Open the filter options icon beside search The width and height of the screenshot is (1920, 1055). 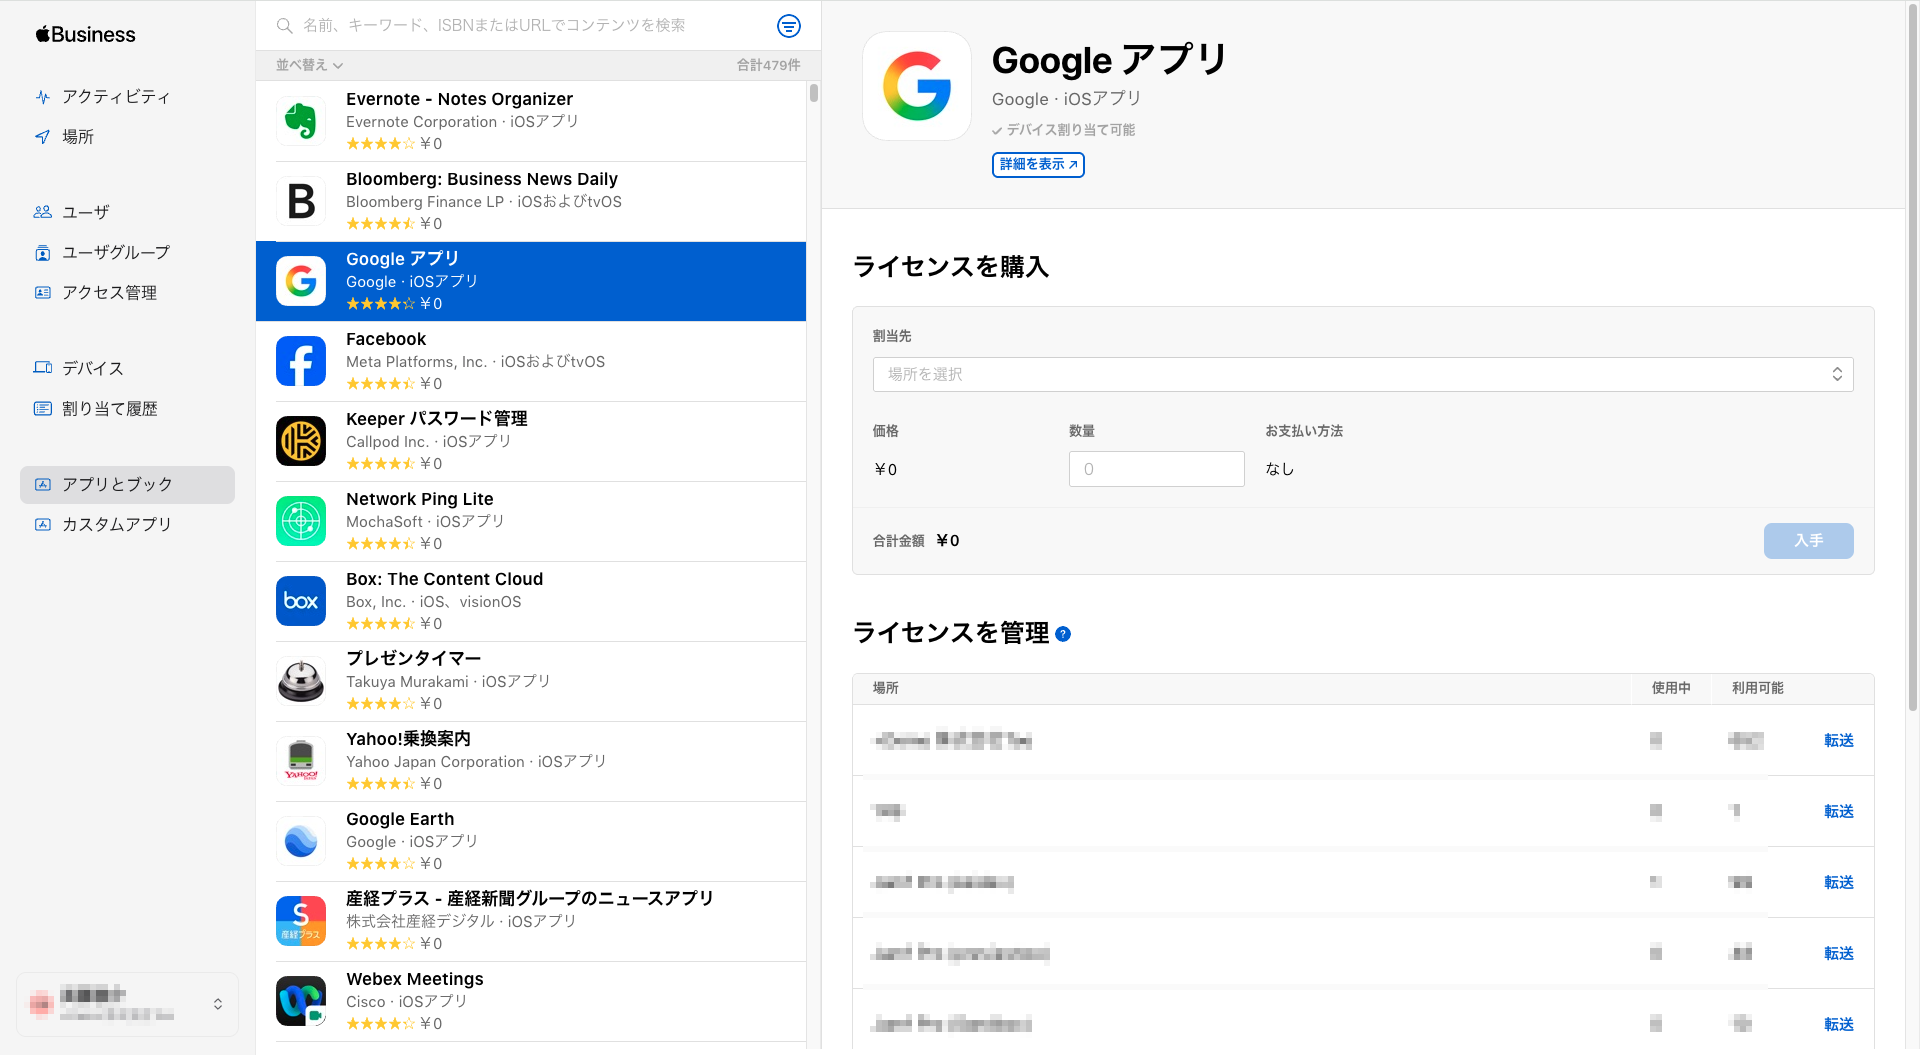click(789, 26)
